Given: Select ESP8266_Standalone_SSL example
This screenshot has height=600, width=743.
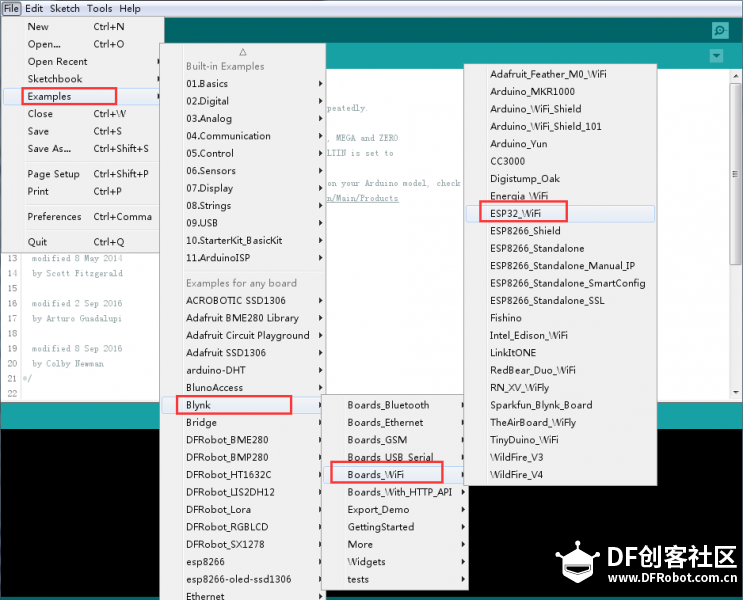Looking at the screenshot, I should (560, 300).
